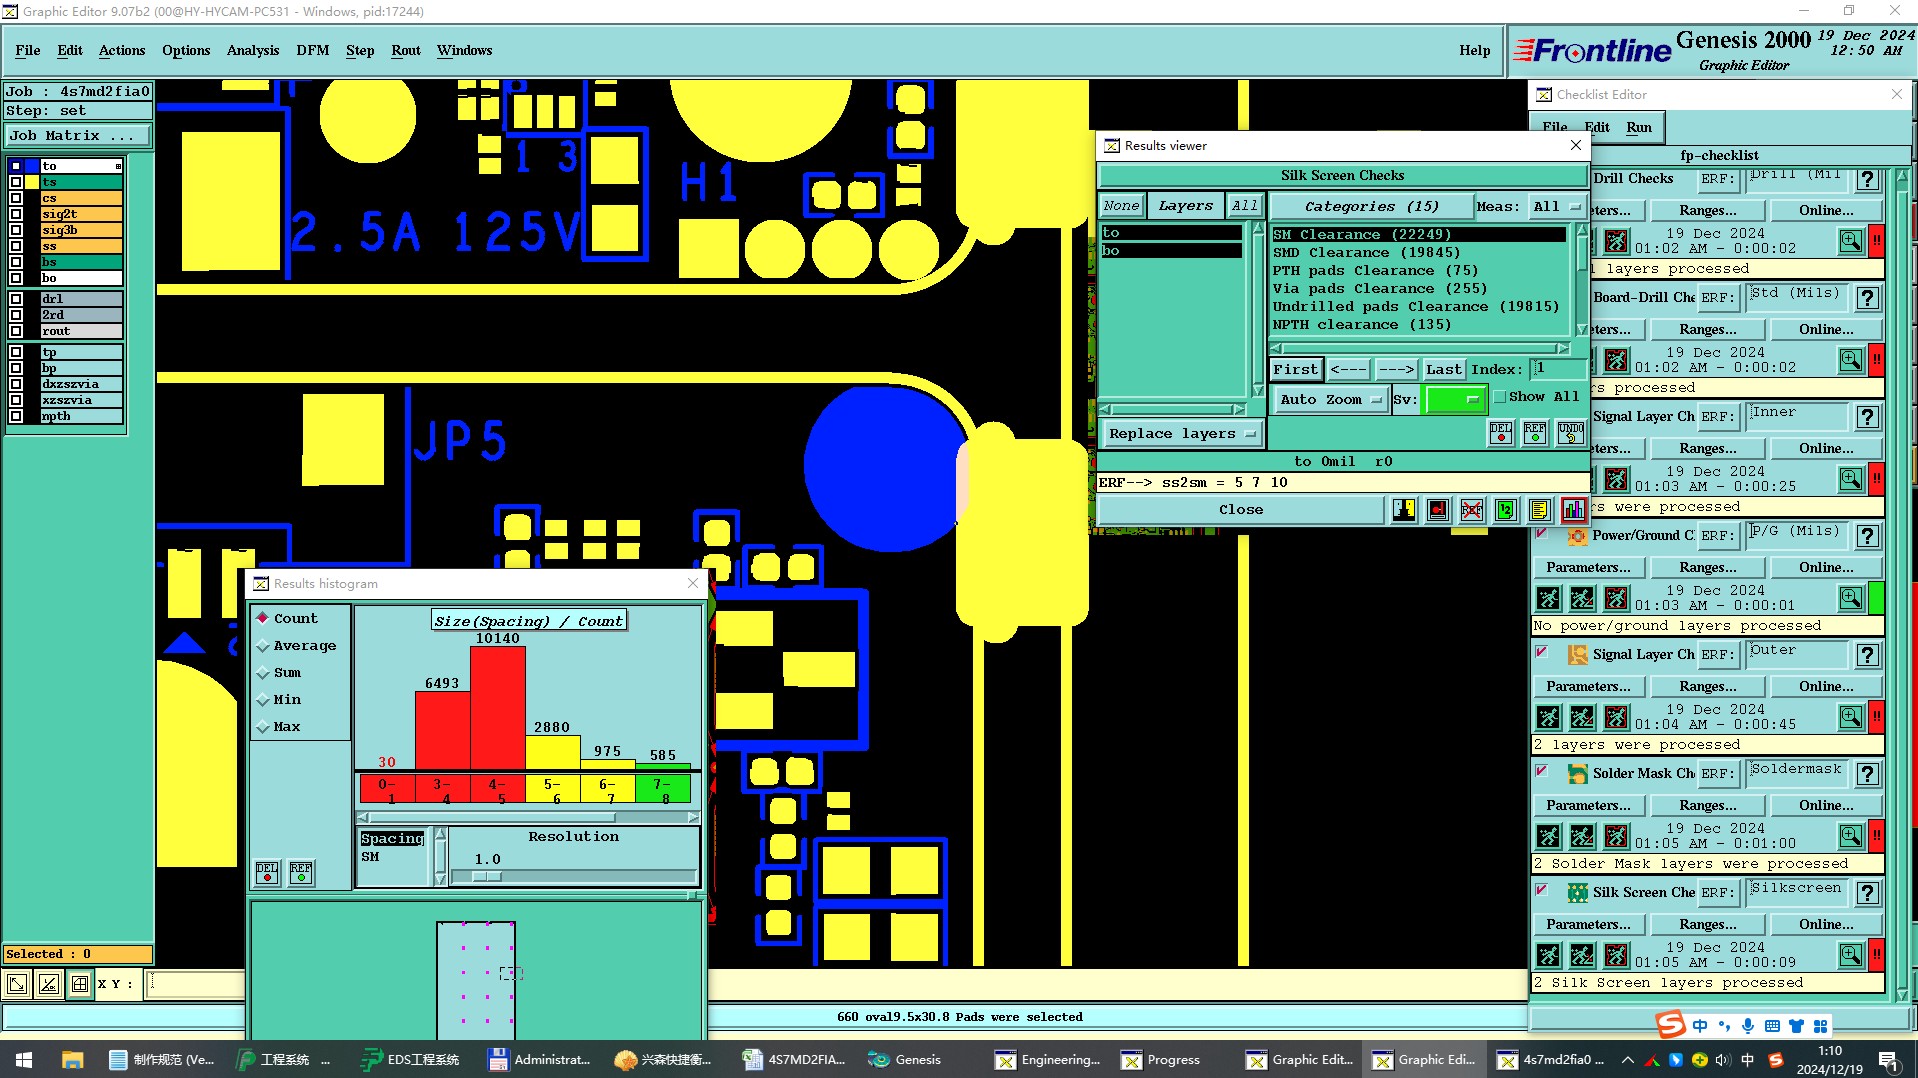Viewport: 1918px width, 1078px height.
Task: Click the UNDO icon in Results viewer
Action: 1570,432
